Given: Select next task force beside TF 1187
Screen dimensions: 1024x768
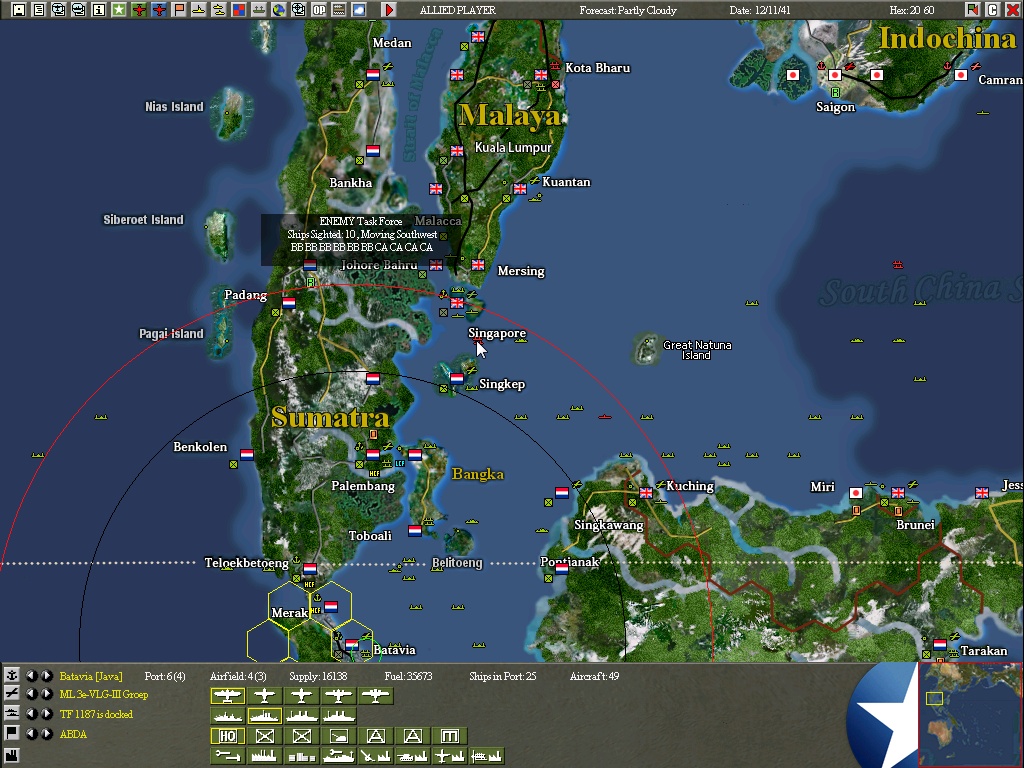Looking at the screenshot, I should point(46,713).
